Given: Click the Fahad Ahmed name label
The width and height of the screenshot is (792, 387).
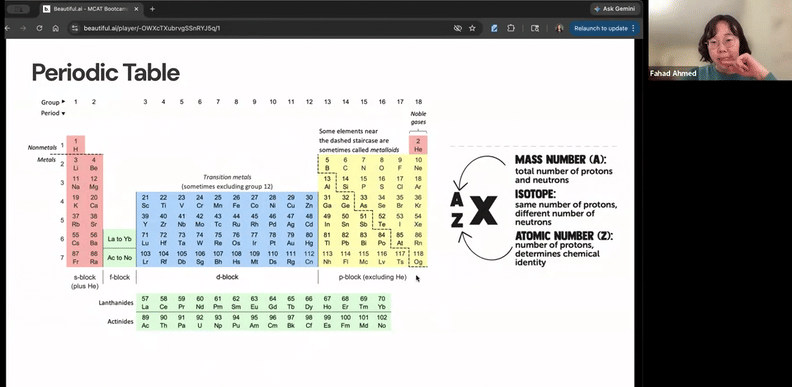Looking at the screenshot, I should coord(673,73).
